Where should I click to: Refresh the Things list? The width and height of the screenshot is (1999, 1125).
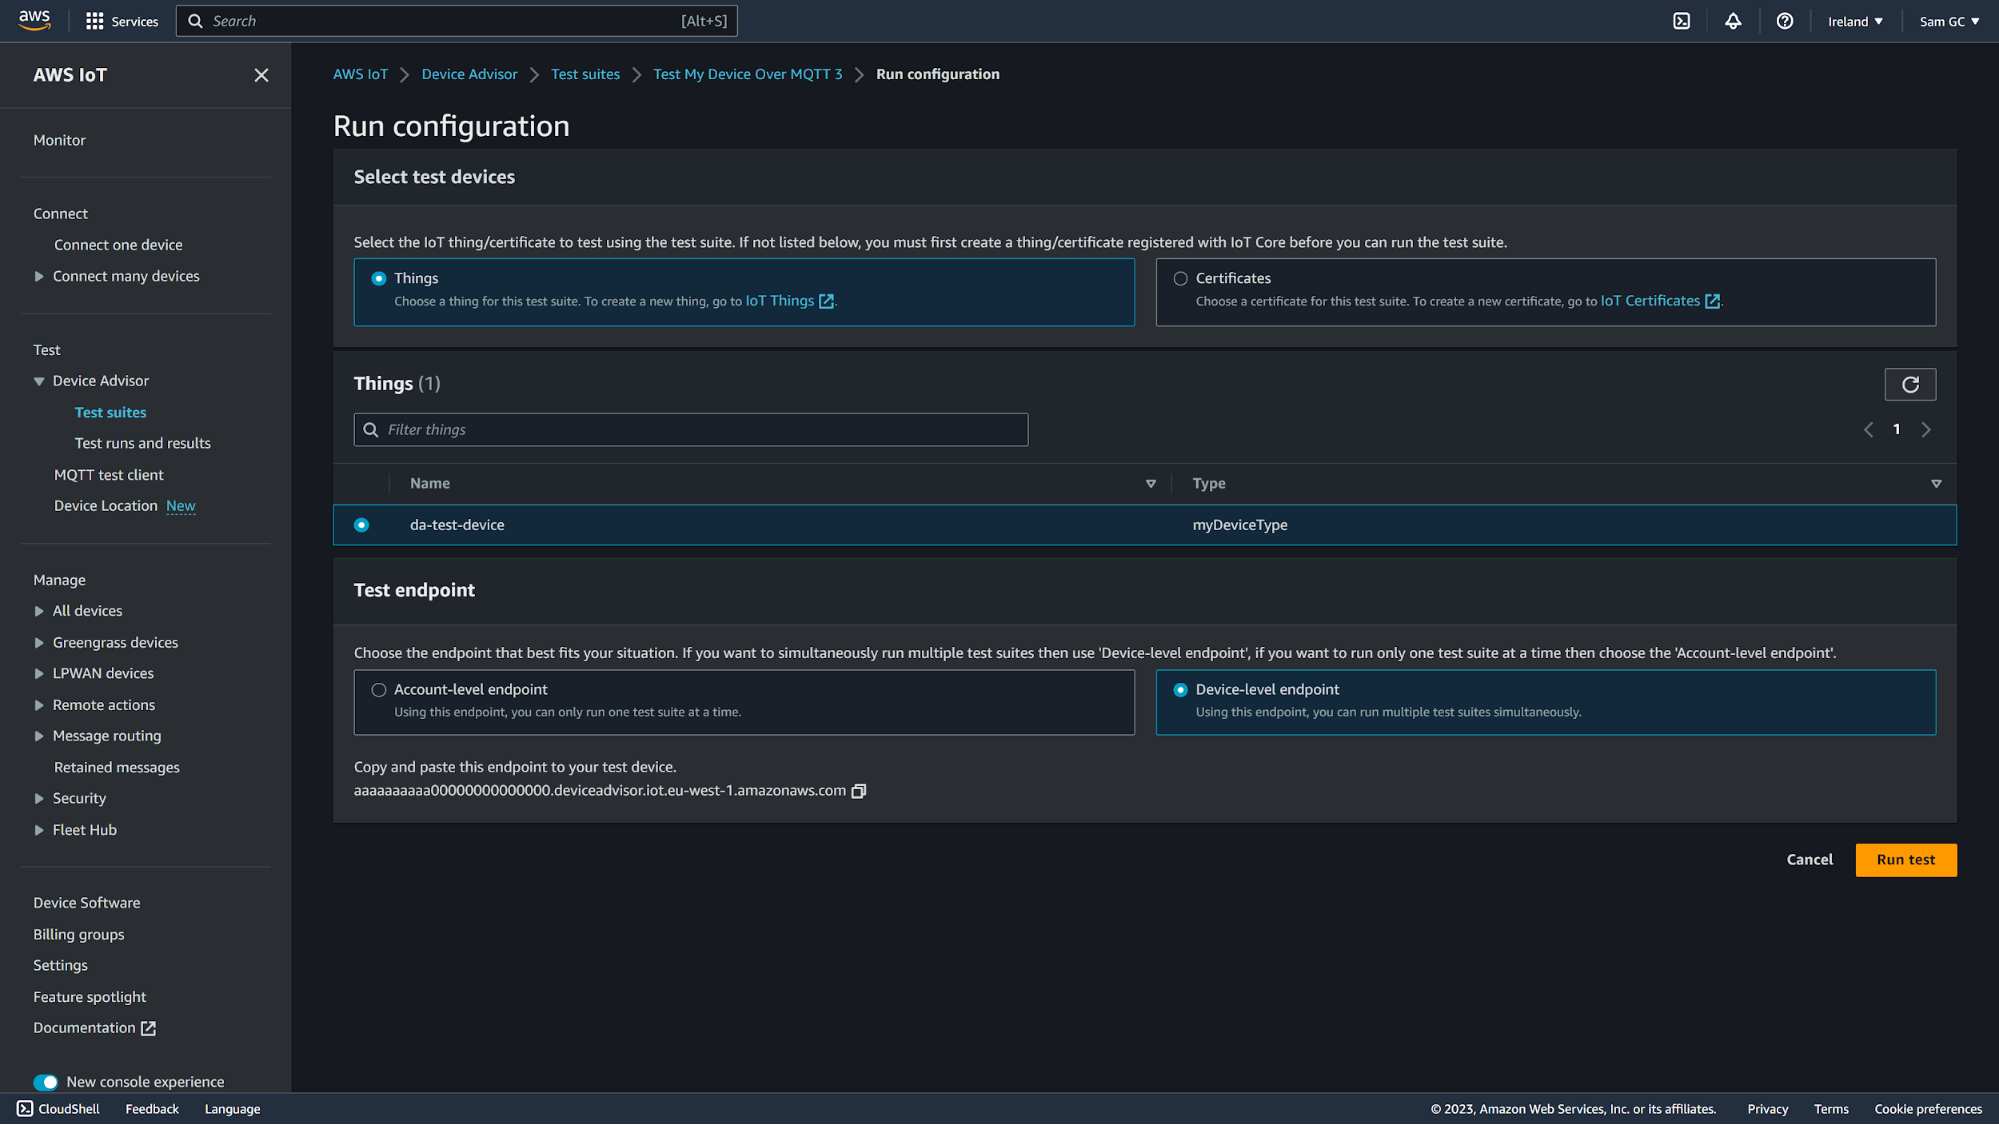(x=1910, y=385)
